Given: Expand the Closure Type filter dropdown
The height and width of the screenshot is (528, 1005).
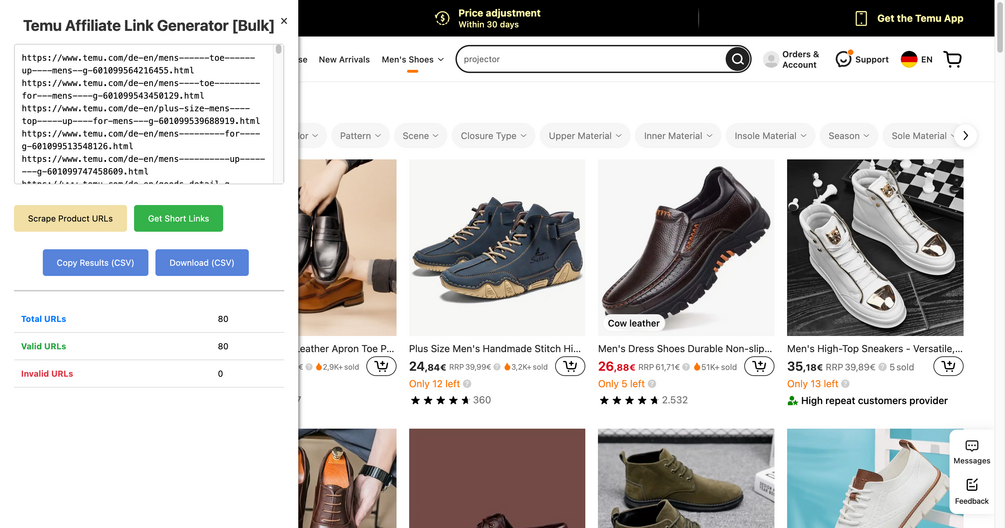Looking at the screenshot, I should tap(493, 136).
